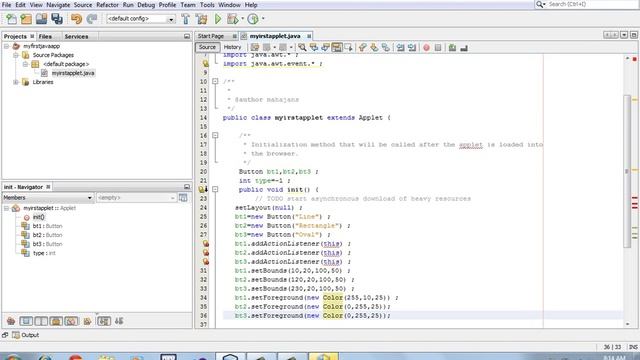The height and width of the screenshot is (360, 640).
Task: Click Stop Macro Recording square icon
Action: 438,48
